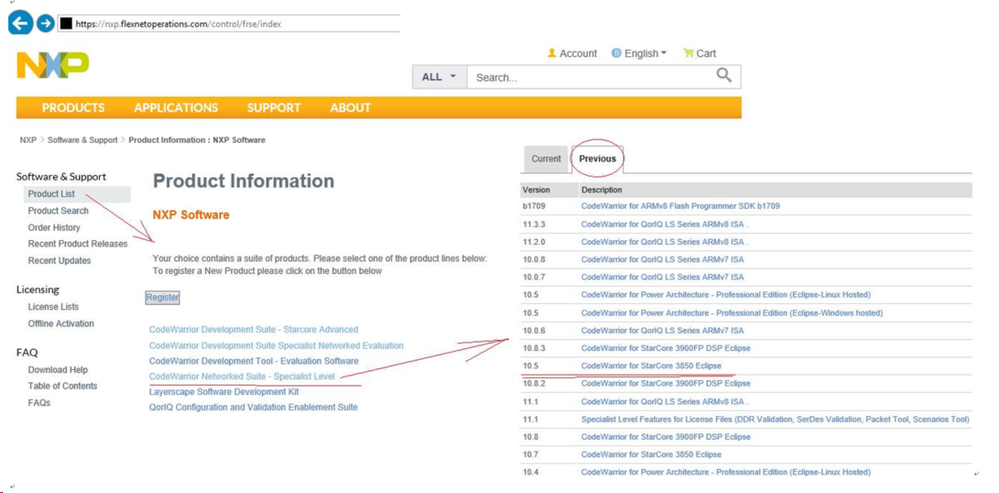Open QorIQ Configuration and Validation Enablement Suite
This screenshot has width=999, height=493.
[x=254, y=406]
